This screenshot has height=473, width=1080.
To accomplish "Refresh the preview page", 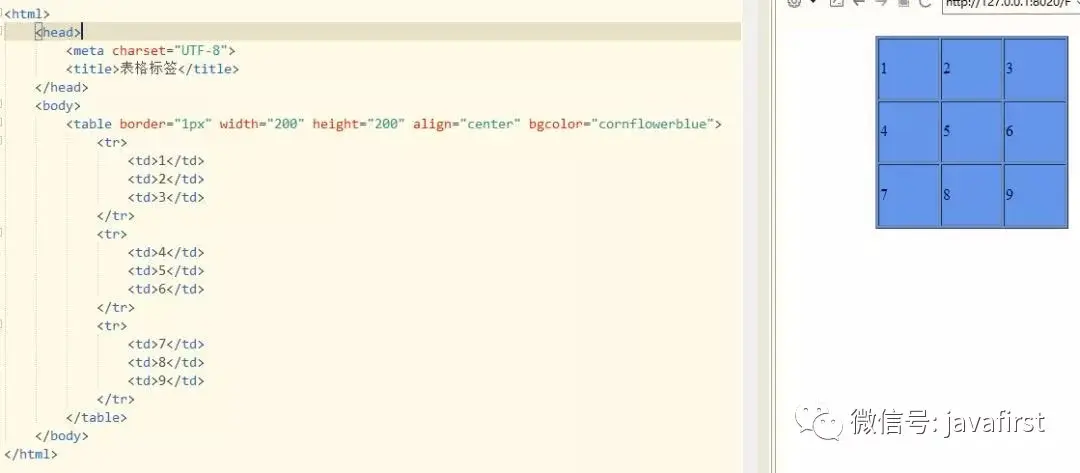I will [925, 3].
